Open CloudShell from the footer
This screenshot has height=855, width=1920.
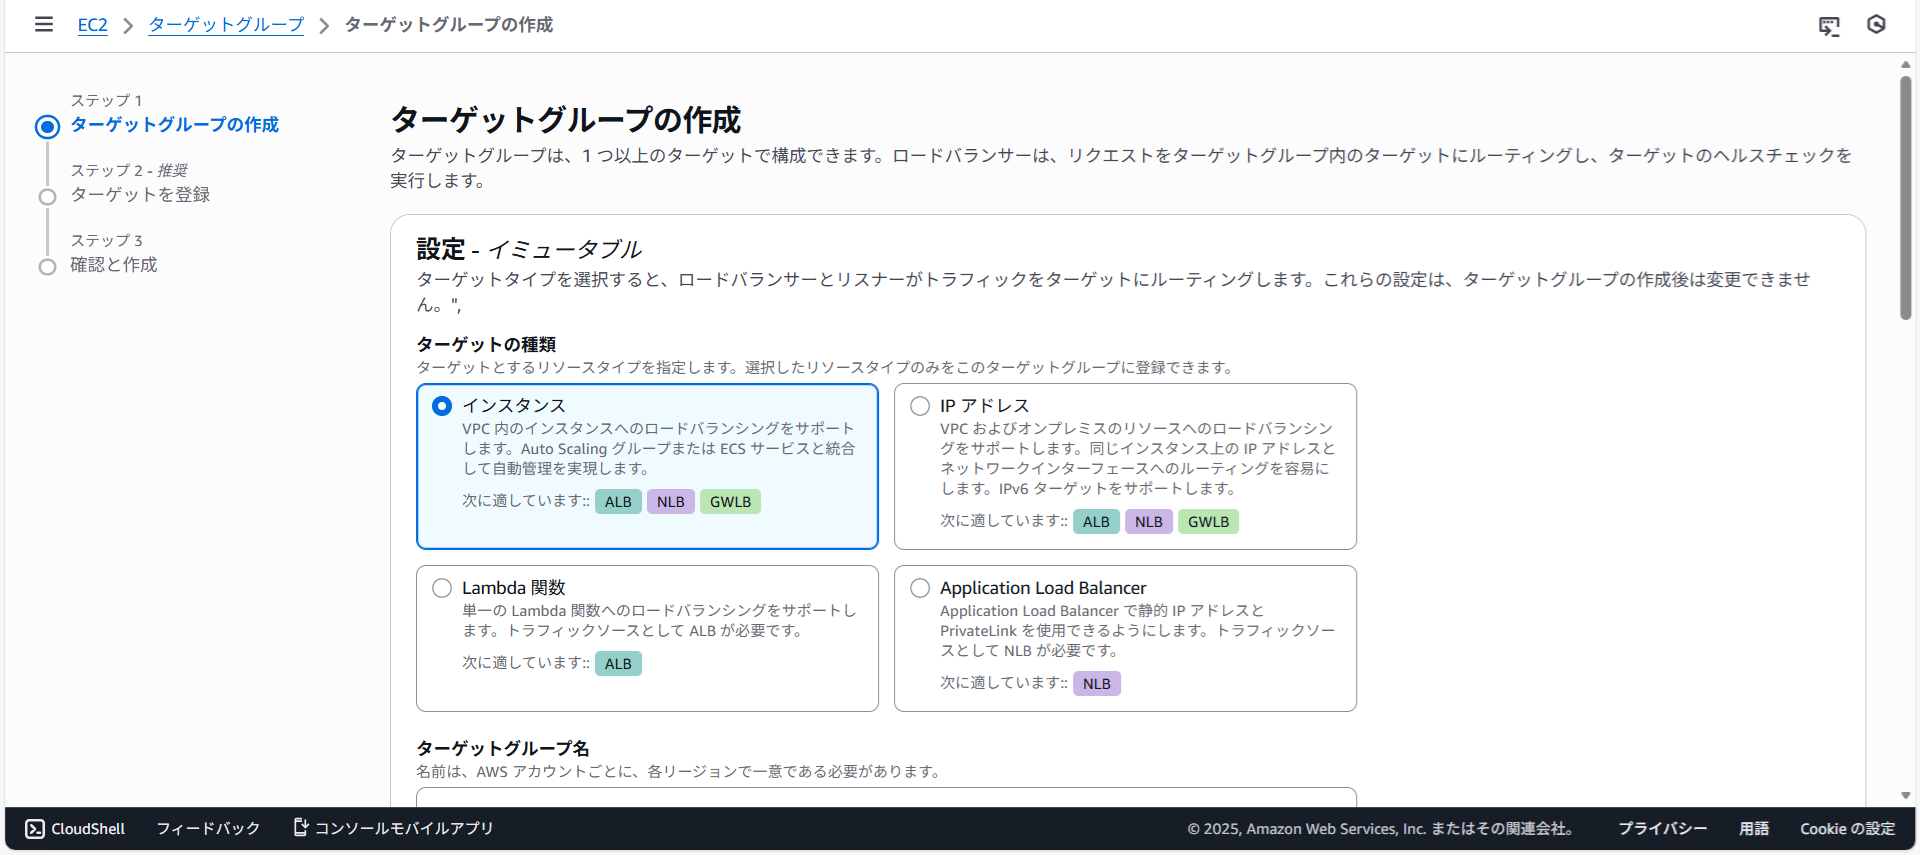(76, 829)
